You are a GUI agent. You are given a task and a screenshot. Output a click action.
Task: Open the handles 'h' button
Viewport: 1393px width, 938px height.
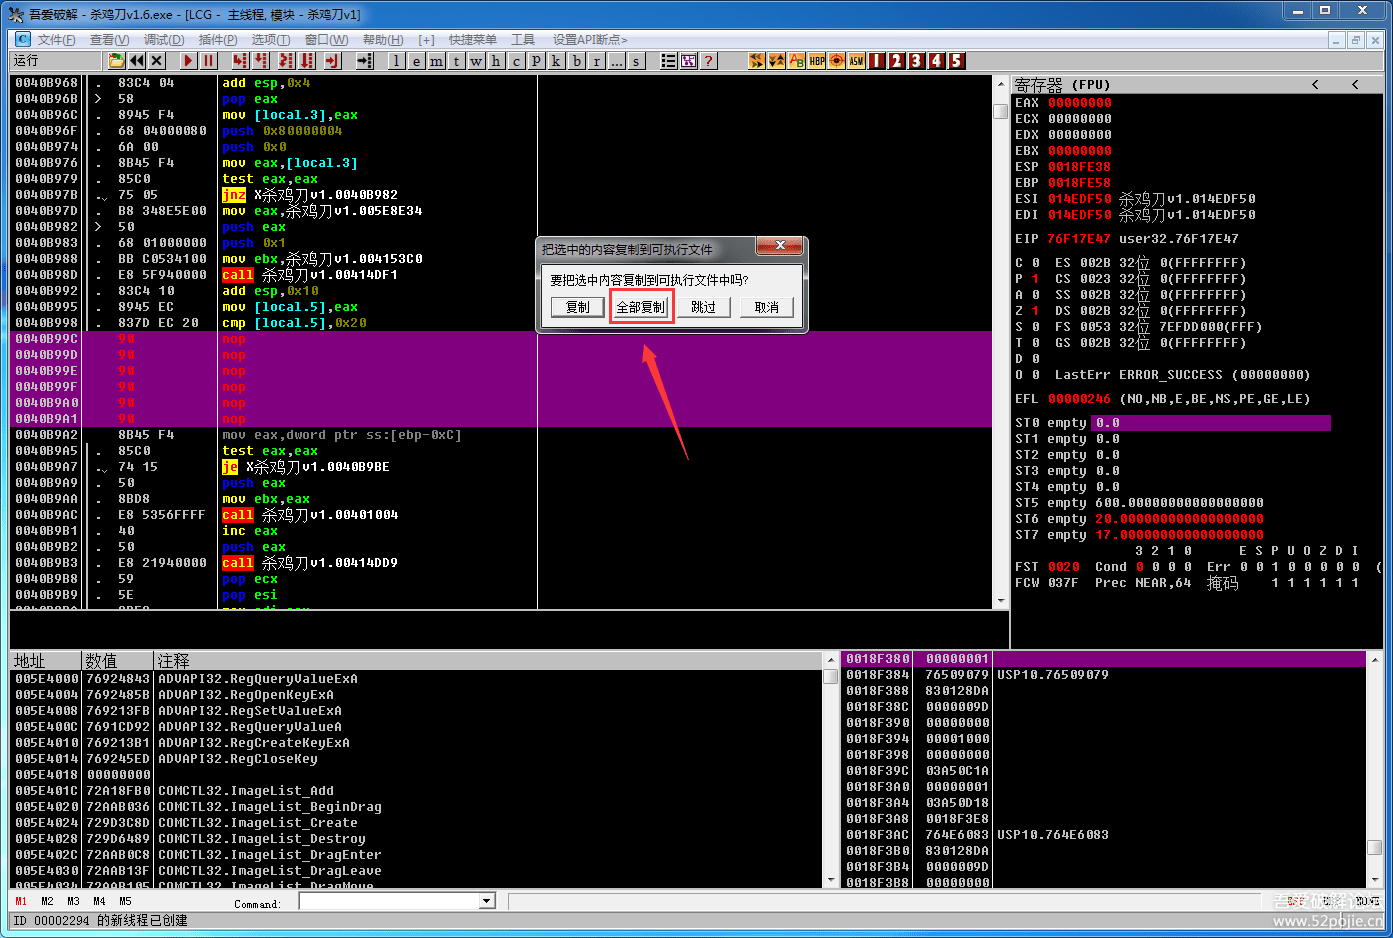point(497,61)
